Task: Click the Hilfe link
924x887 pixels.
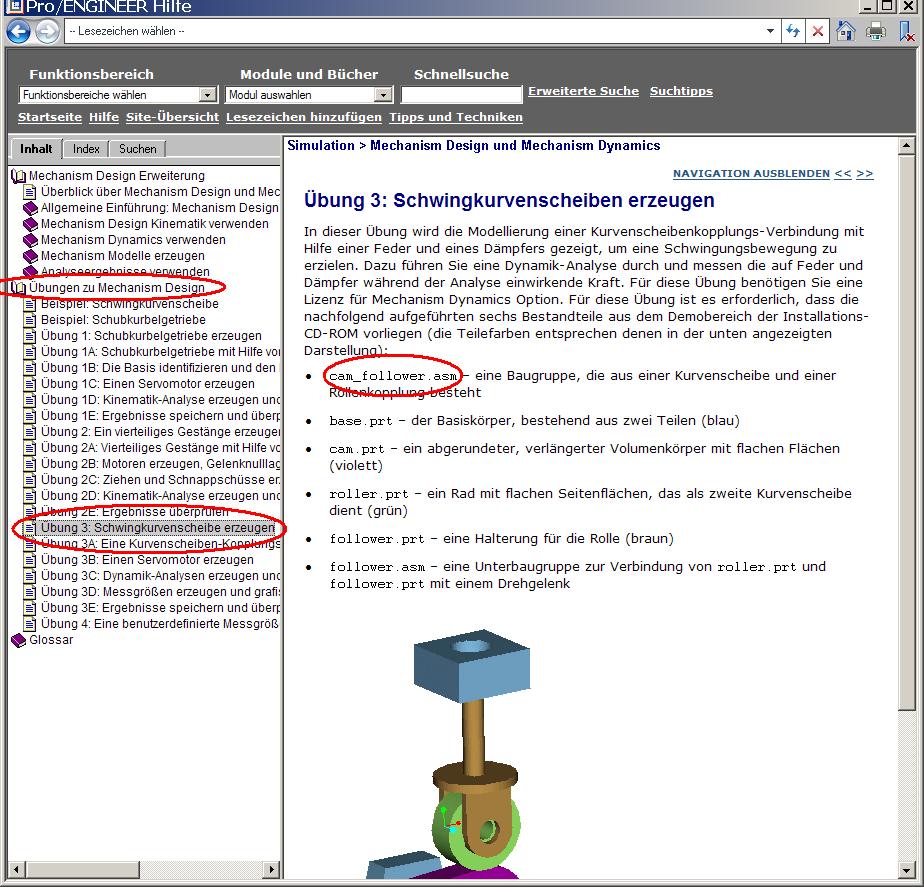Action: point(104,117)
